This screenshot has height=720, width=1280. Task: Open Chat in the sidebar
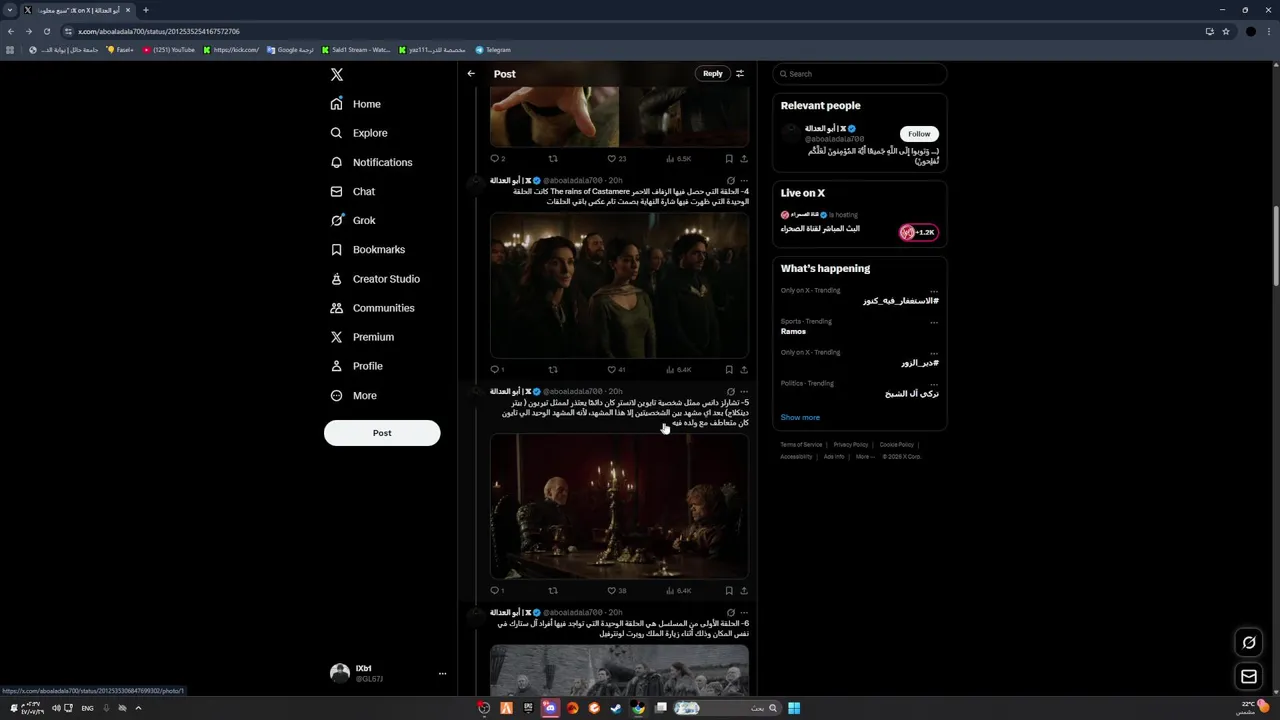coord(353,191)
